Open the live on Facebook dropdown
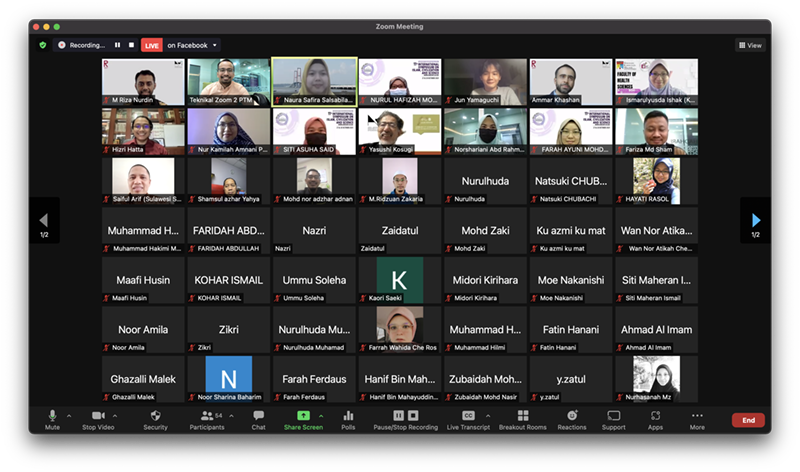The image size is (800, 472). [x=192, y=45]
